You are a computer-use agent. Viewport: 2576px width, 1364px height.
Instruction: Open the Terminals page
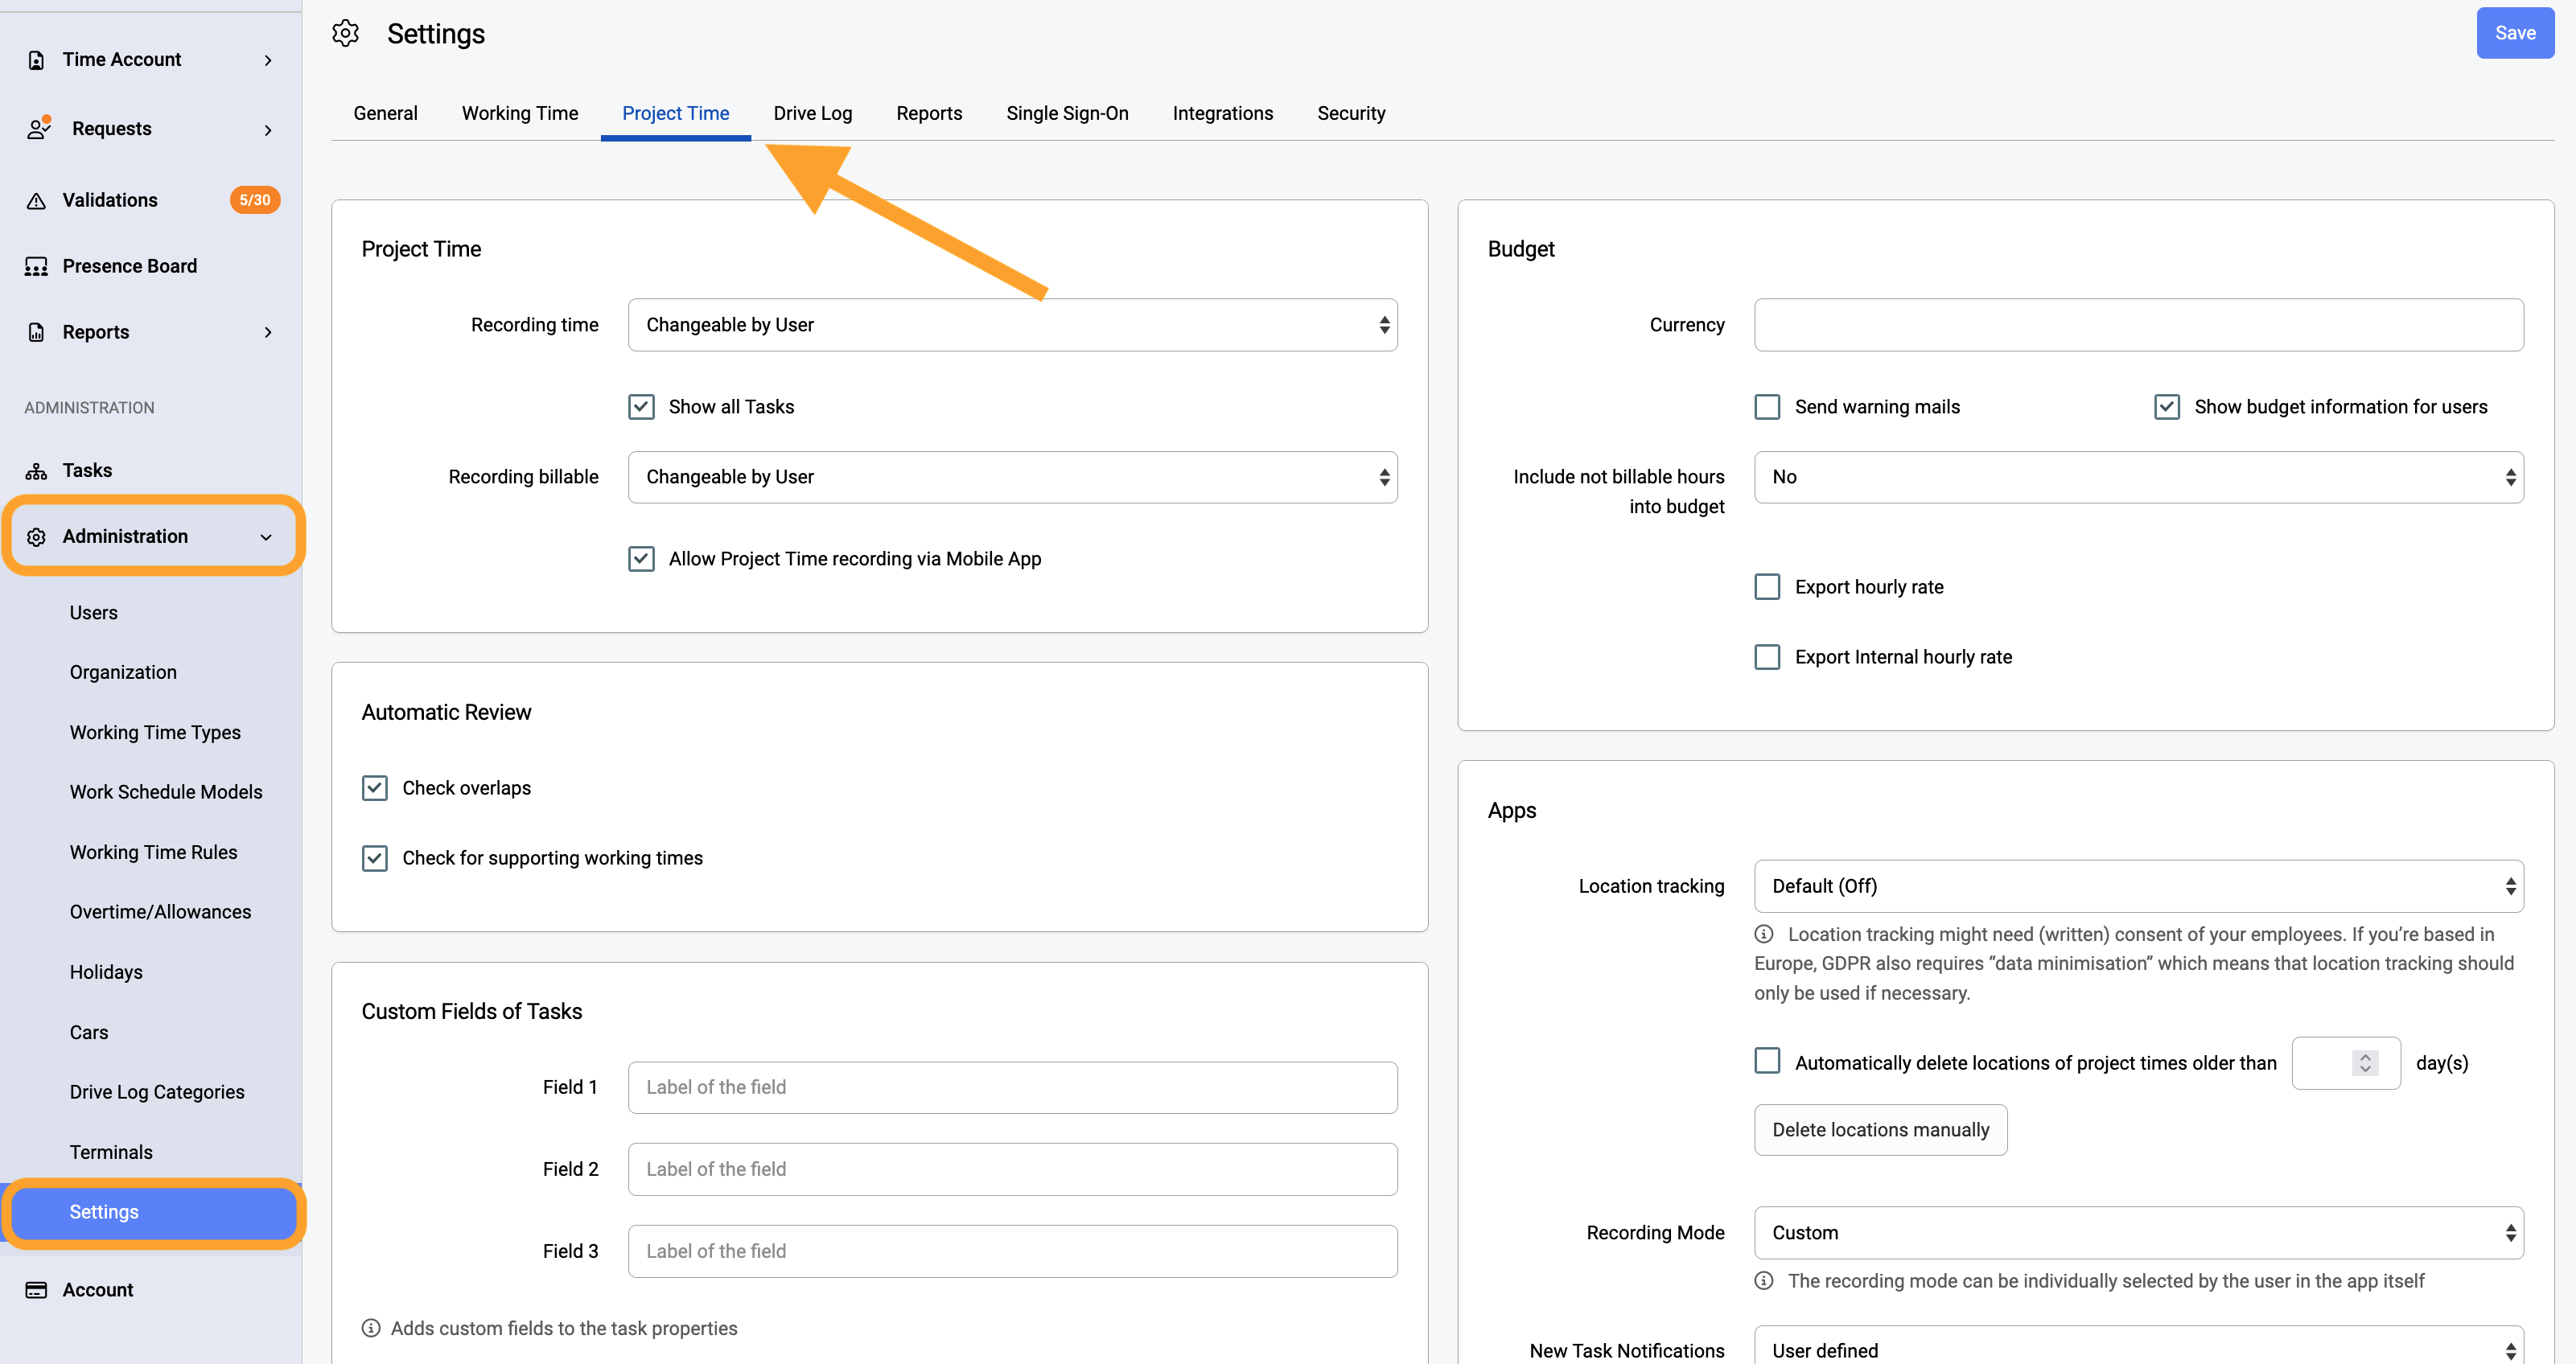[x=111, y=1152]
